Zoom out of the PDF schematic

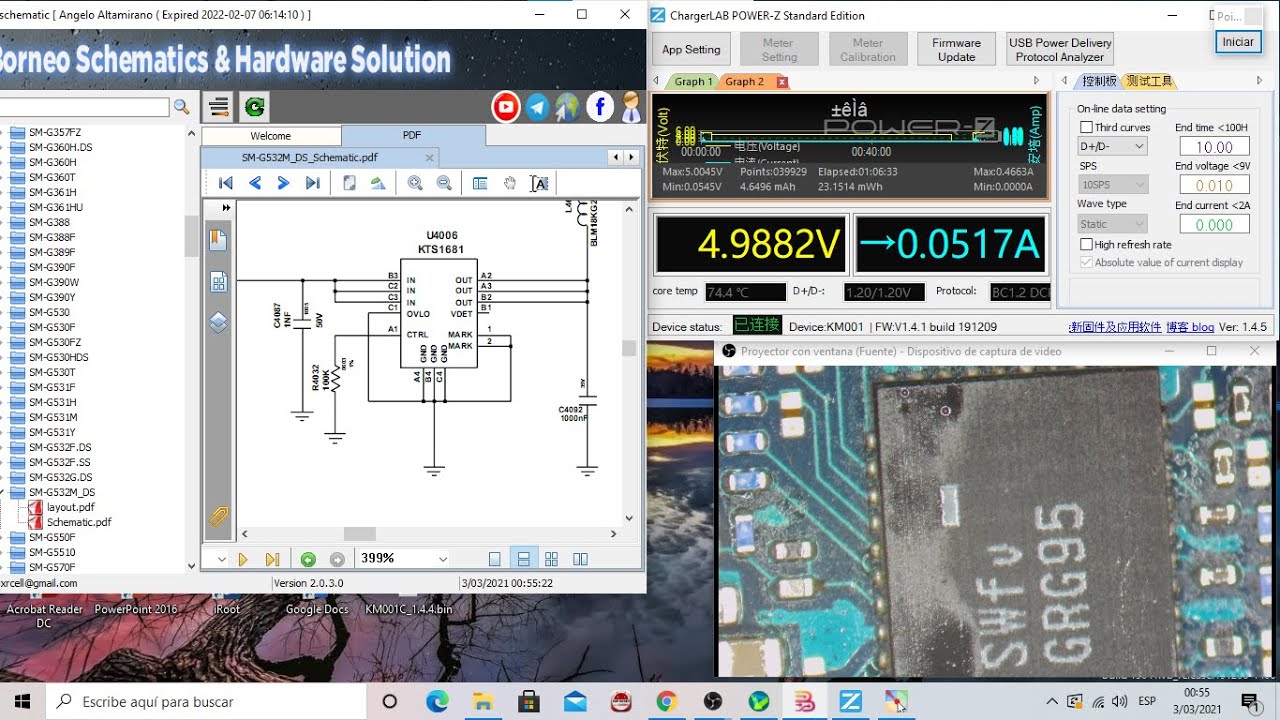444,183
